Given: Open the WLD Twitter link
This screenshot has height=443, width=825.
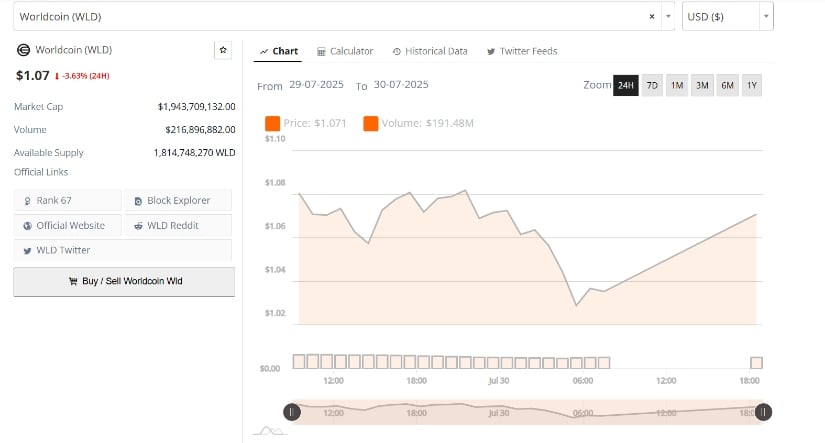Looking at the screenshot, I should 123,250.
